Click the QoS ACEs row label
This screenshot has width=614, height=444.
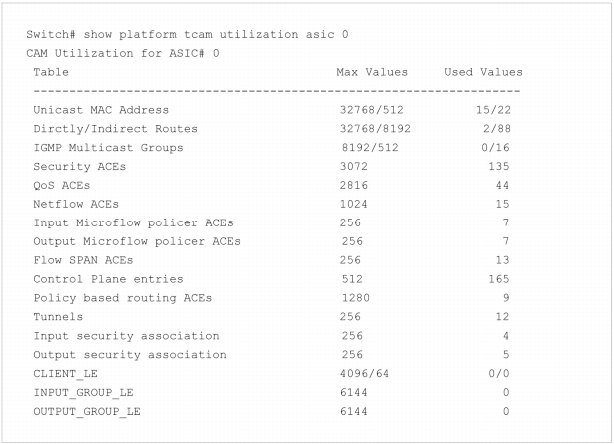tap(61, 185)
